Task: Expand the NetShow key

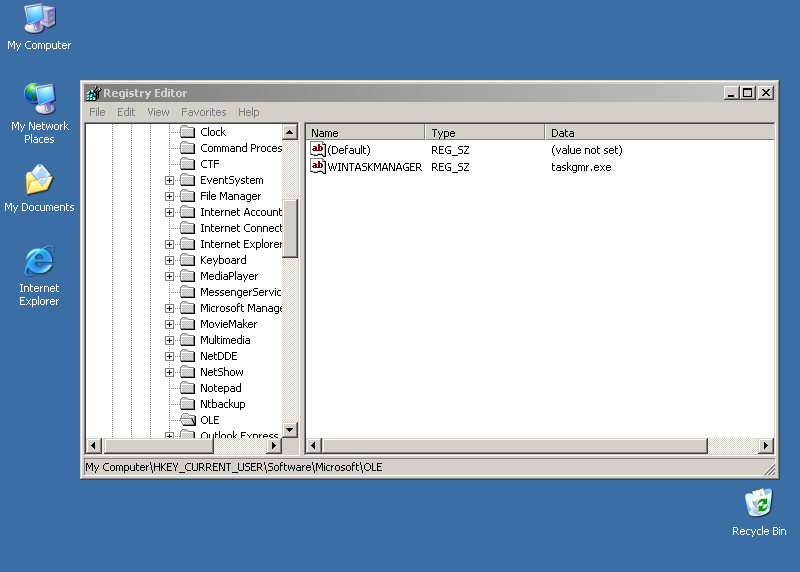Action: click(169, 372)
